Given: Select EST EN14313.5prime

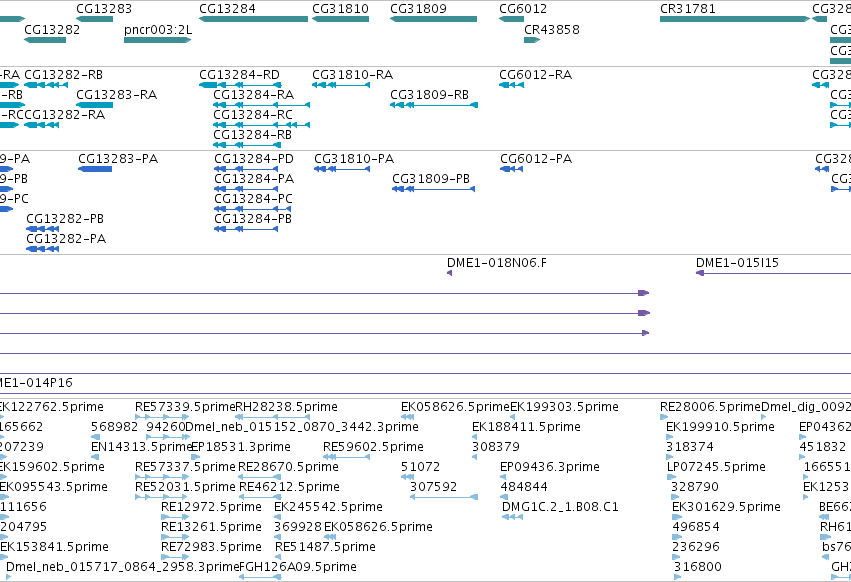Looking at the screenshot, I should coord(142,447).
